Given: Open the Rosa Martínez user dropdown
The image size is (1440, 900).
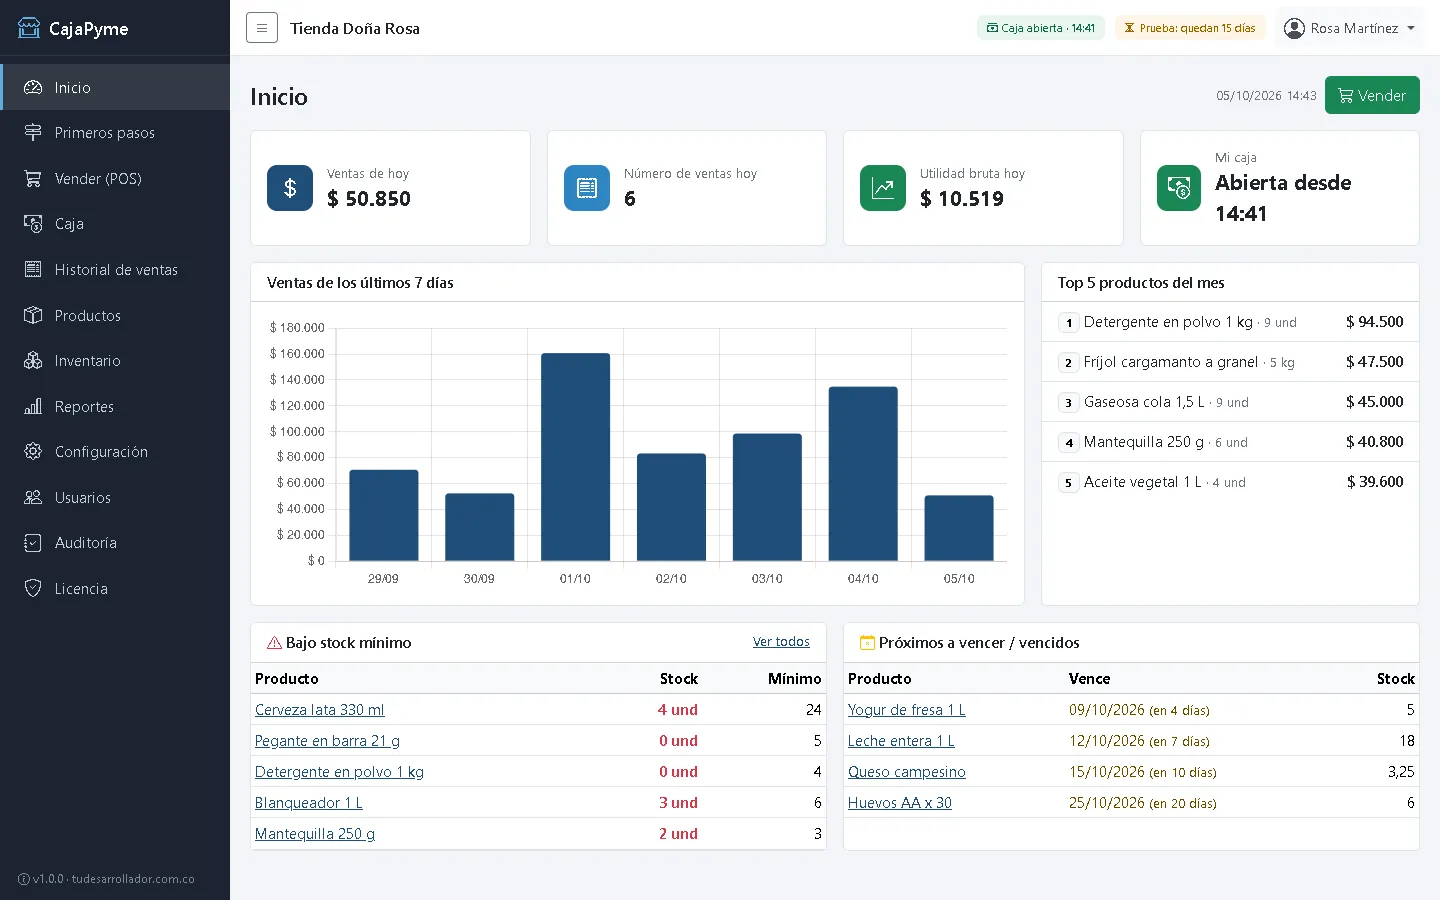Looking at the screenshot, I should (x=1349, y=28).
